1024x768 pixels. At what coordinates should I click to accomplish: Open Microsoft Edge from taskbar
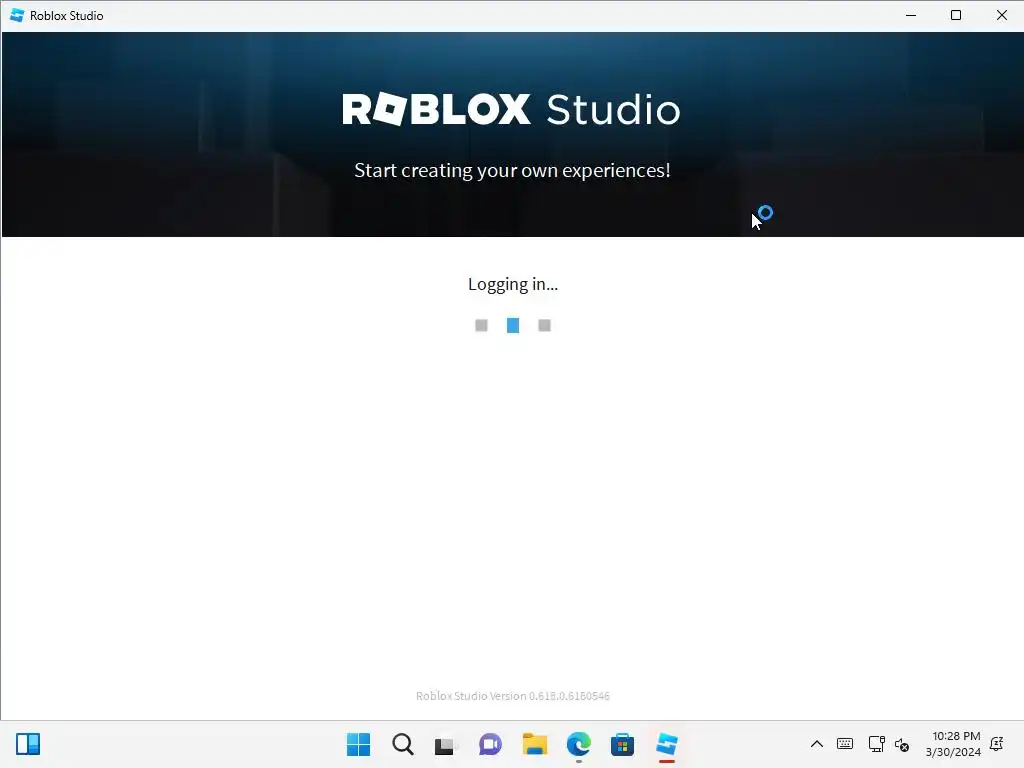click(x=579, y=744)
